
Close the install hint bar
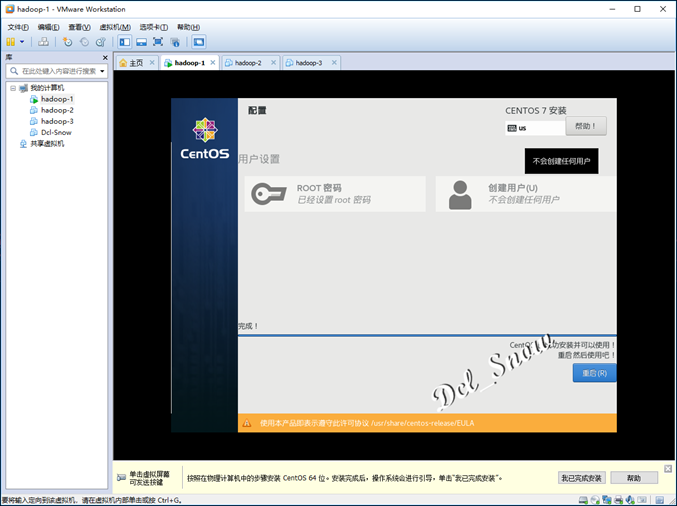668,468
